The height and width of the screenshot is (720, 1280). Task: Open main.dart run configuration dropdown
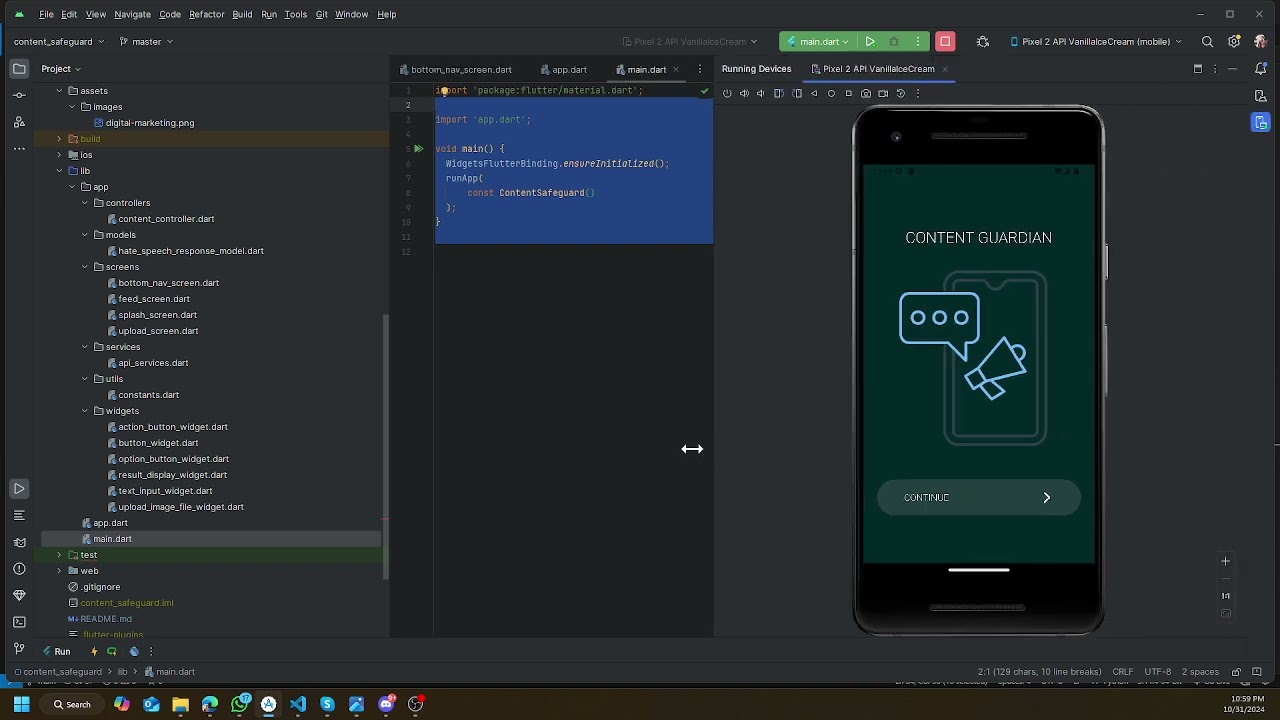click(x=818, y=42)
